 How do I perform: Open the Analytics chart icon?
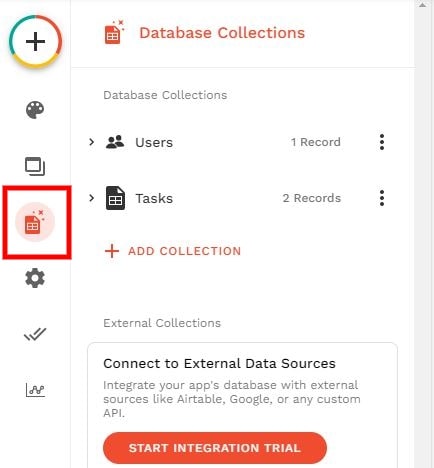35,390
